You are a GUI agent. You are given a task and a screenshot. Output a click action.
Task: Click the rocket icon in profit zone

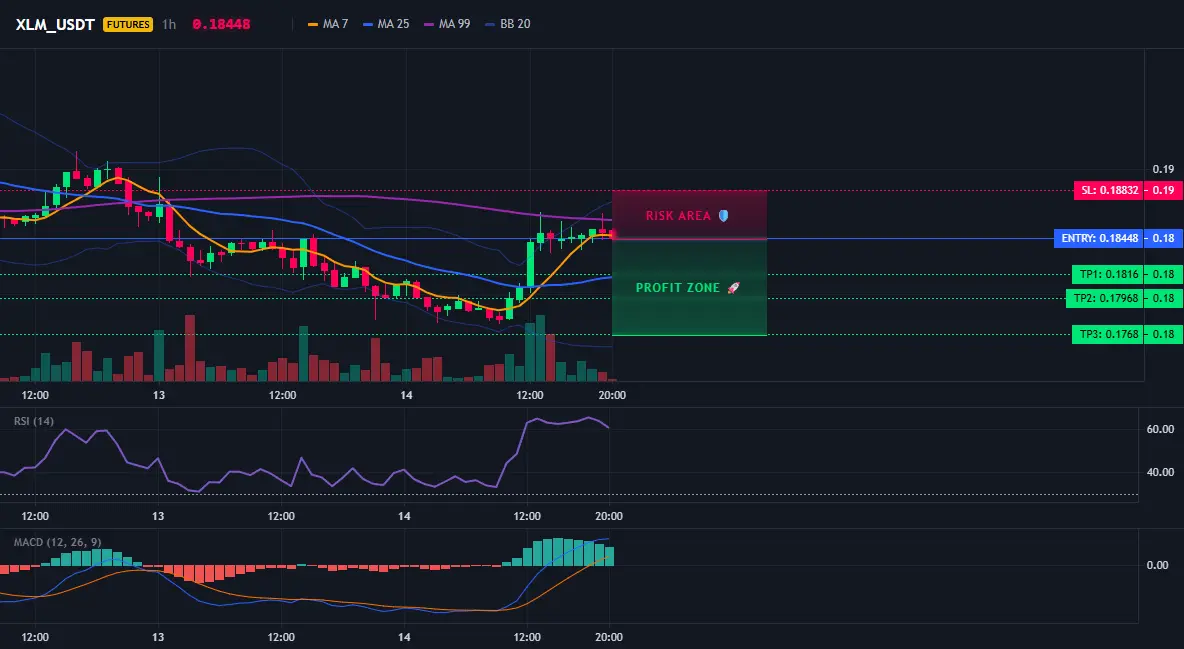point(733,288)
